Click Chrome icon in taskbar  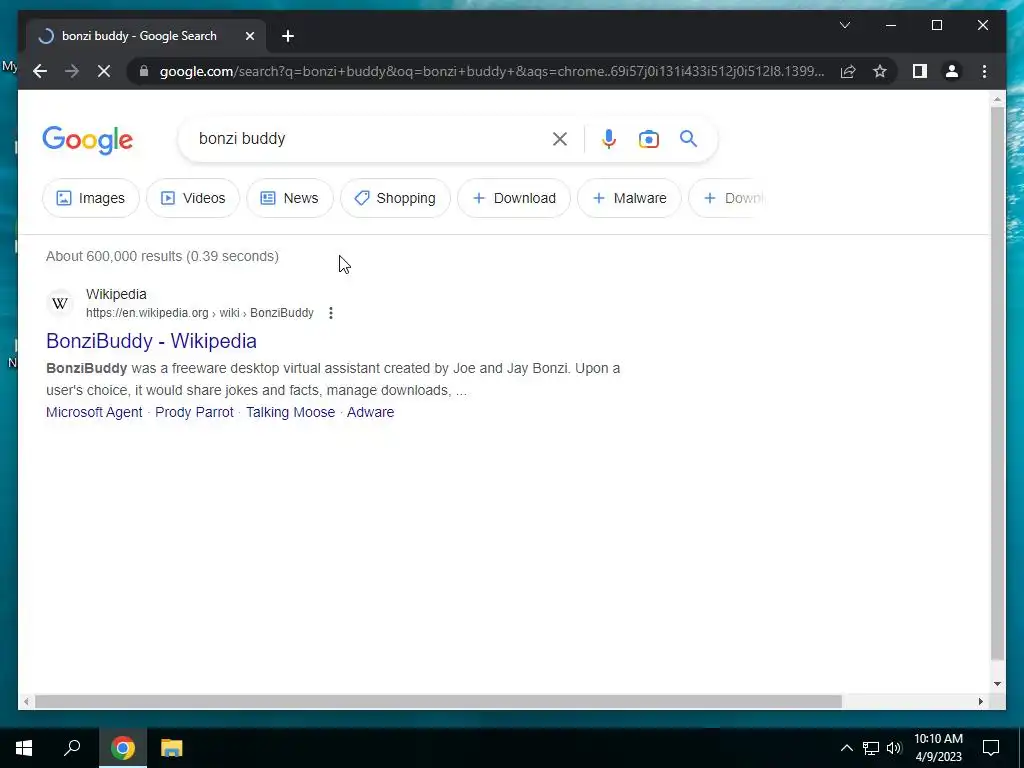tap(123, 748)
